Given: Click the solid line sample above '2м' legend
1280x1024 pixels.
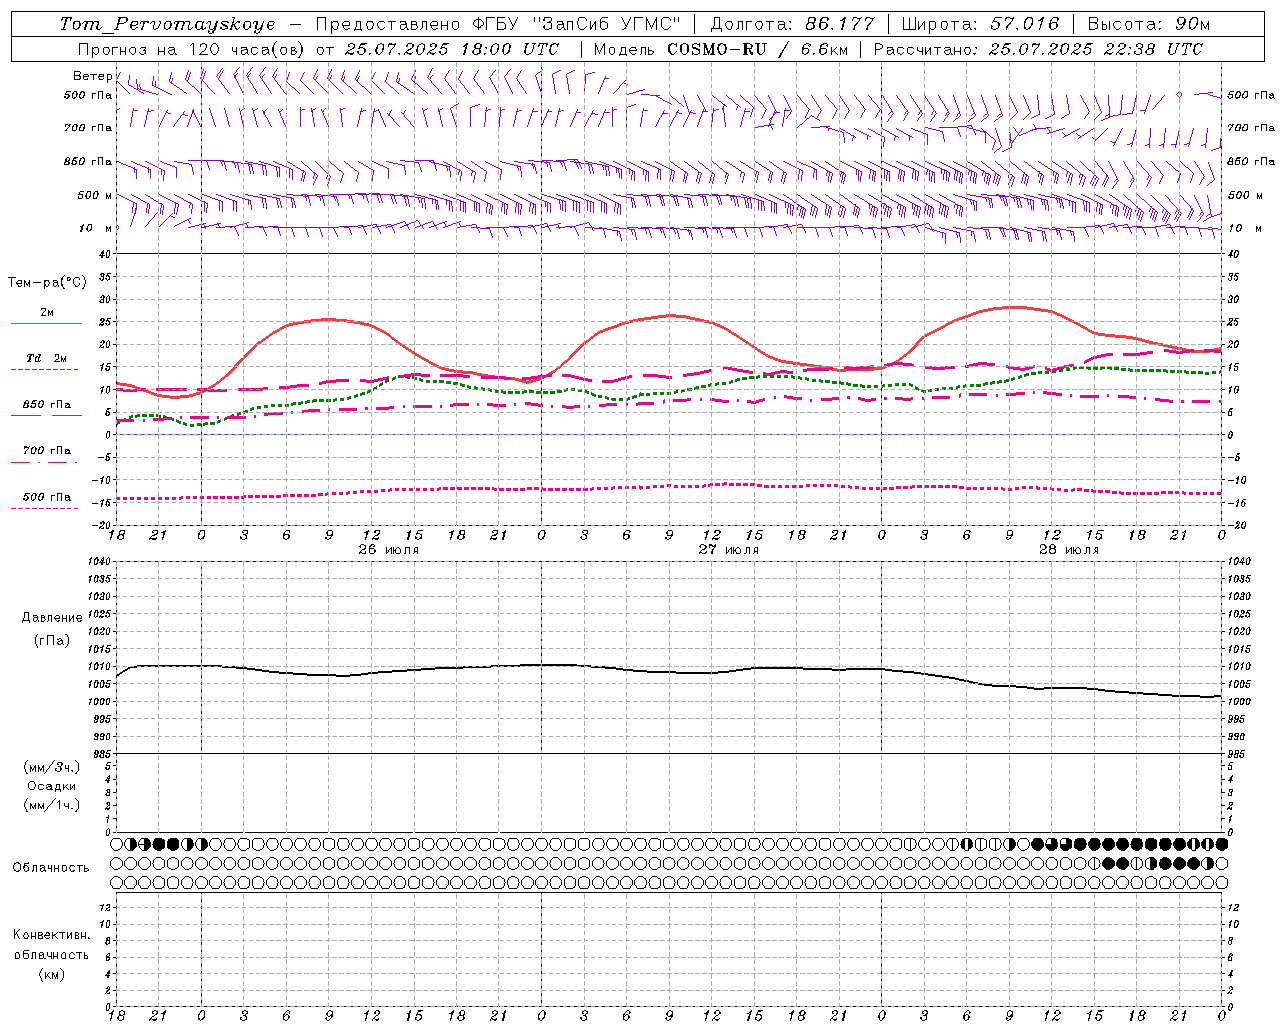Looking at the screenshot, I should point(46,323).
